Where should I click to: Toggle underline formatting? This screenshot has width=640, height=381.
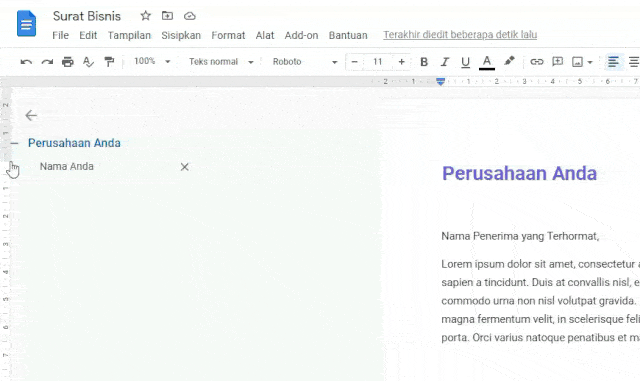[465, 62]
